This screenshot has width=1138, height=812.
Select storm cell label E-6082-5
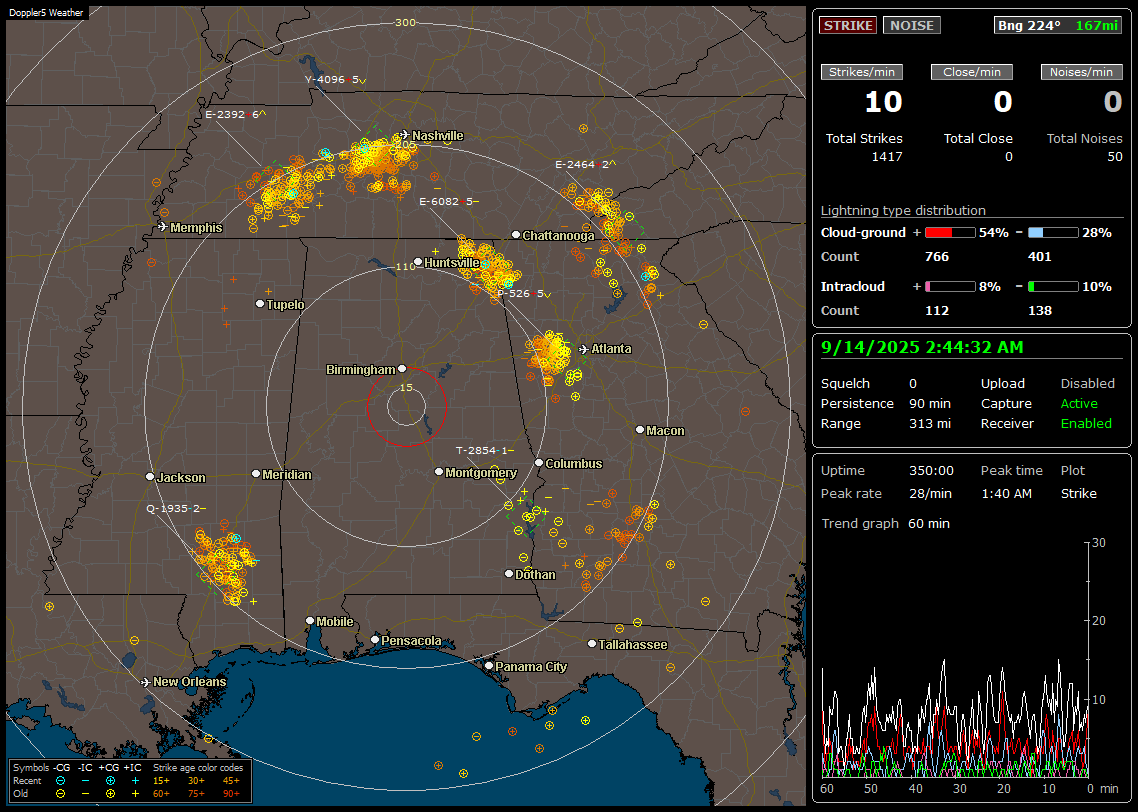(x=449, y=201)
